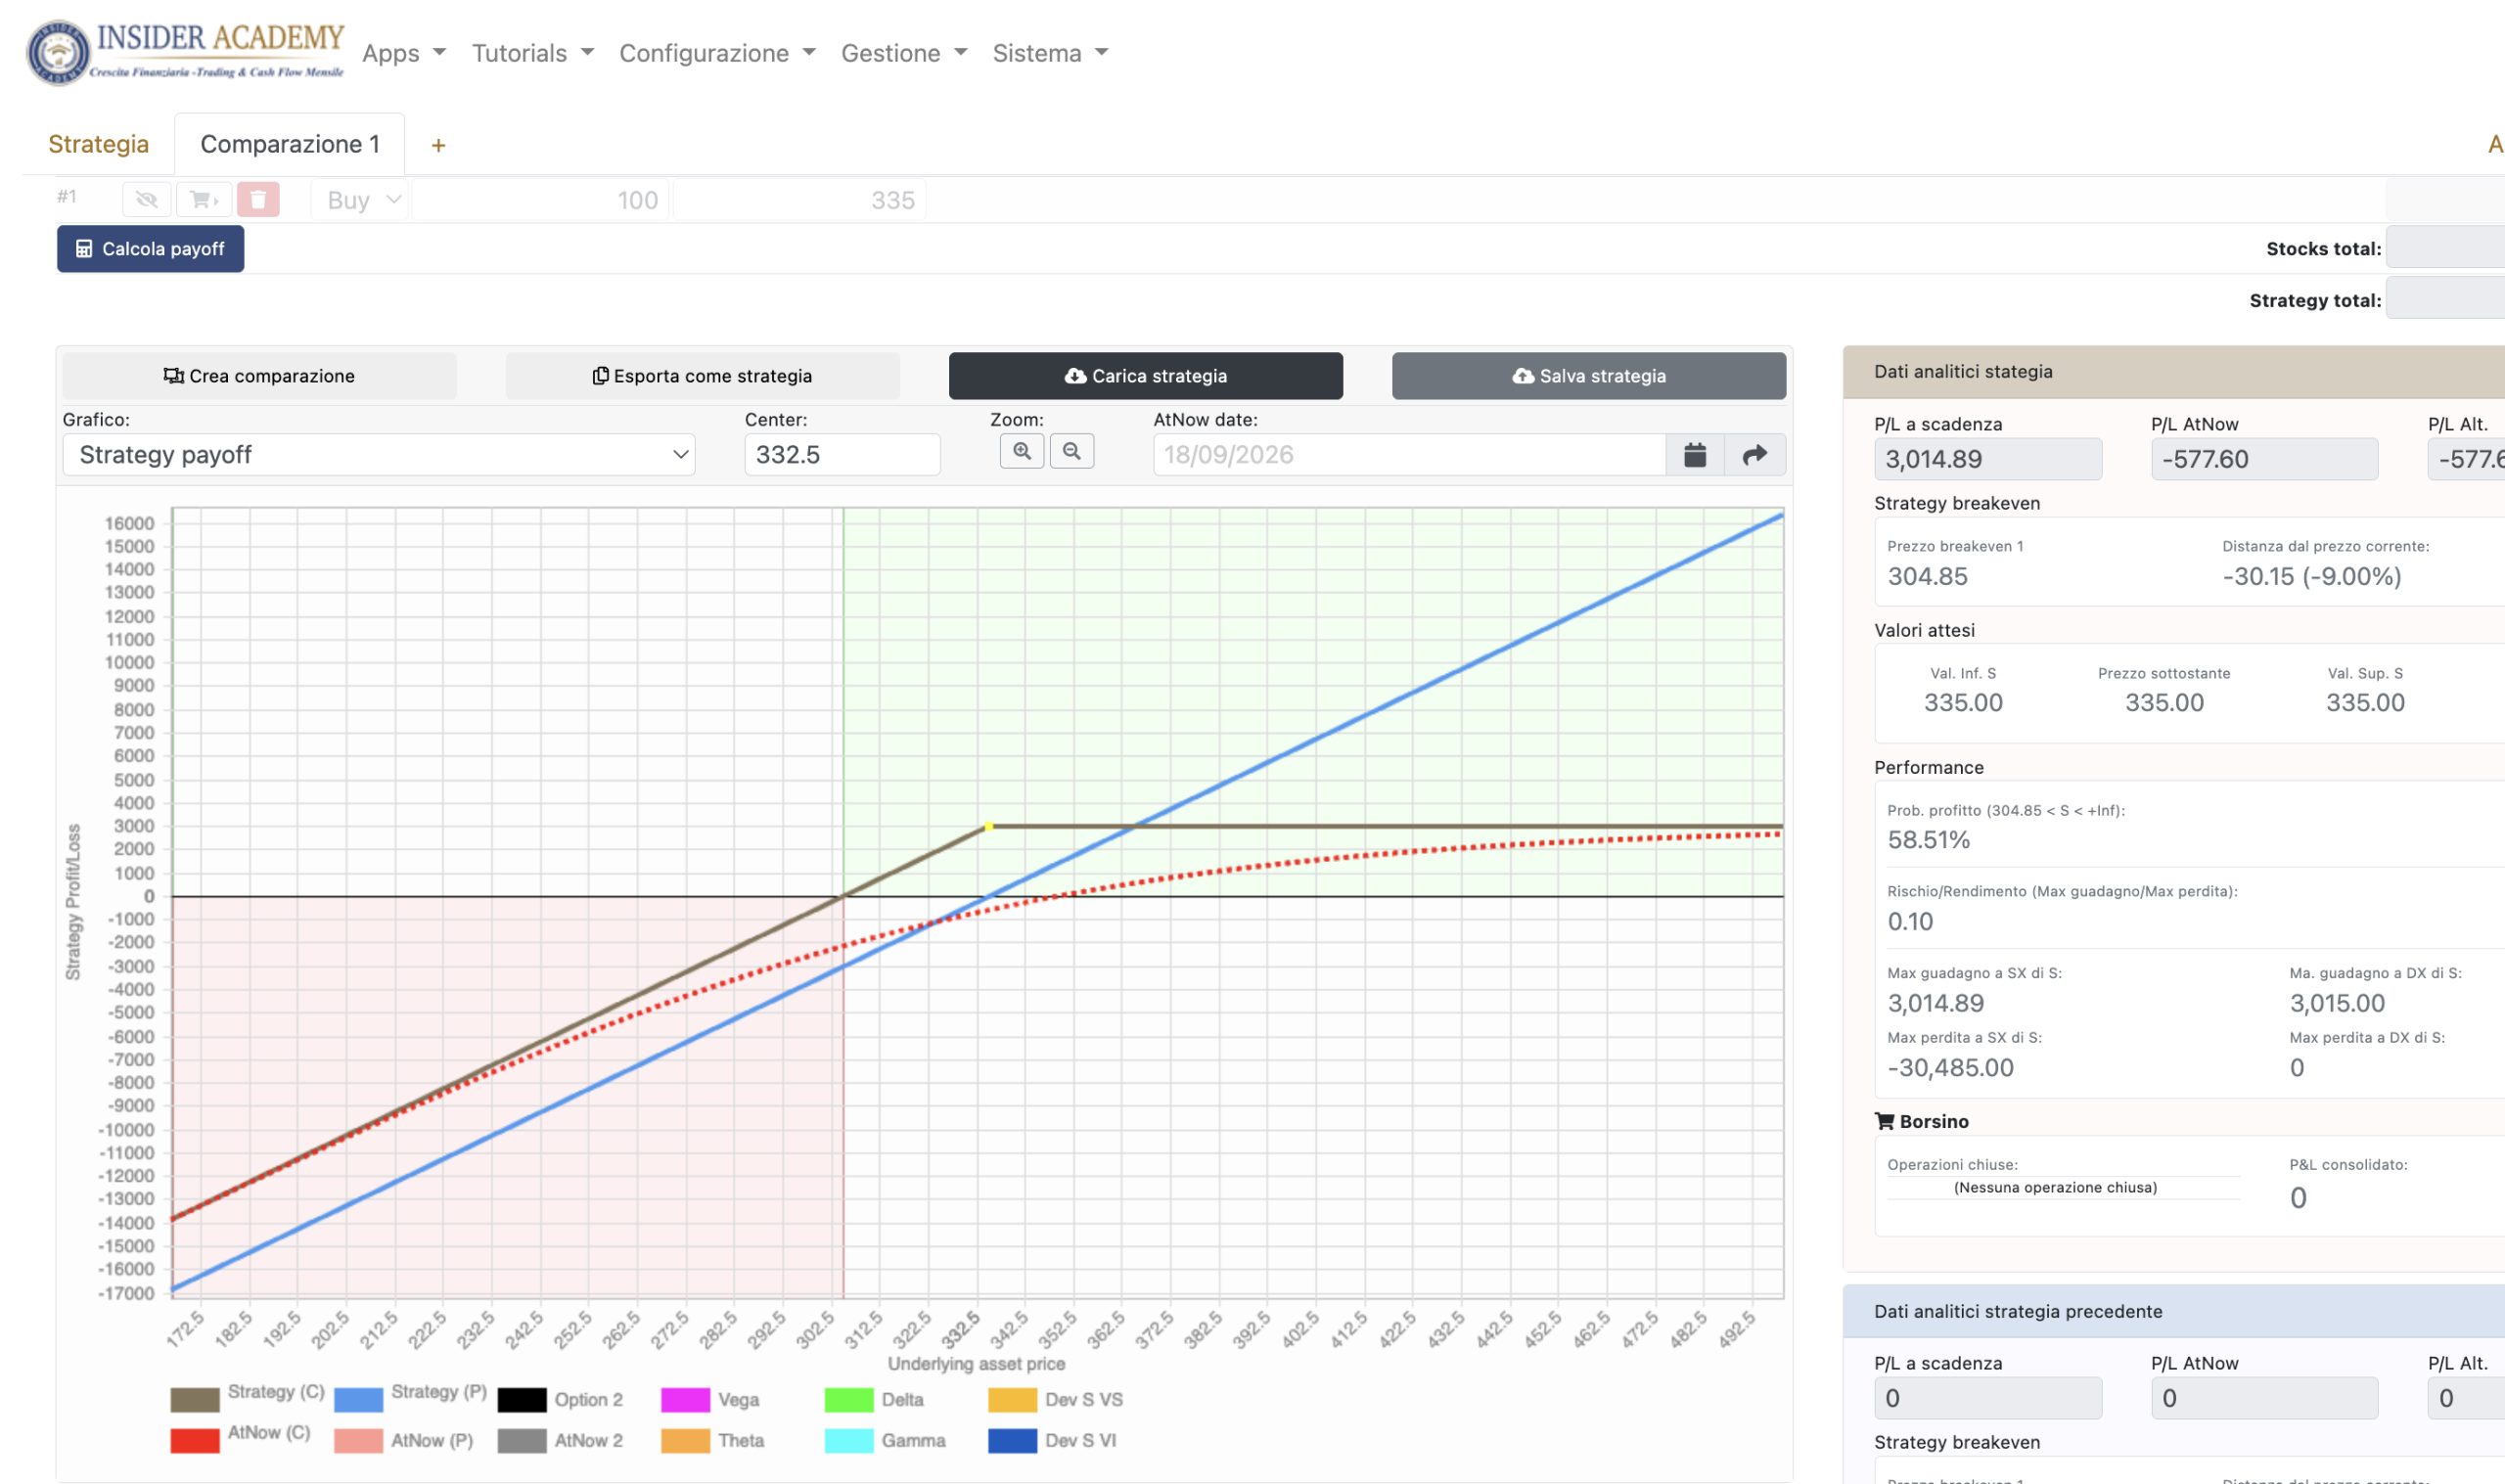
Task: Click the Borsino cart icon
Action: point(1884,1121)
